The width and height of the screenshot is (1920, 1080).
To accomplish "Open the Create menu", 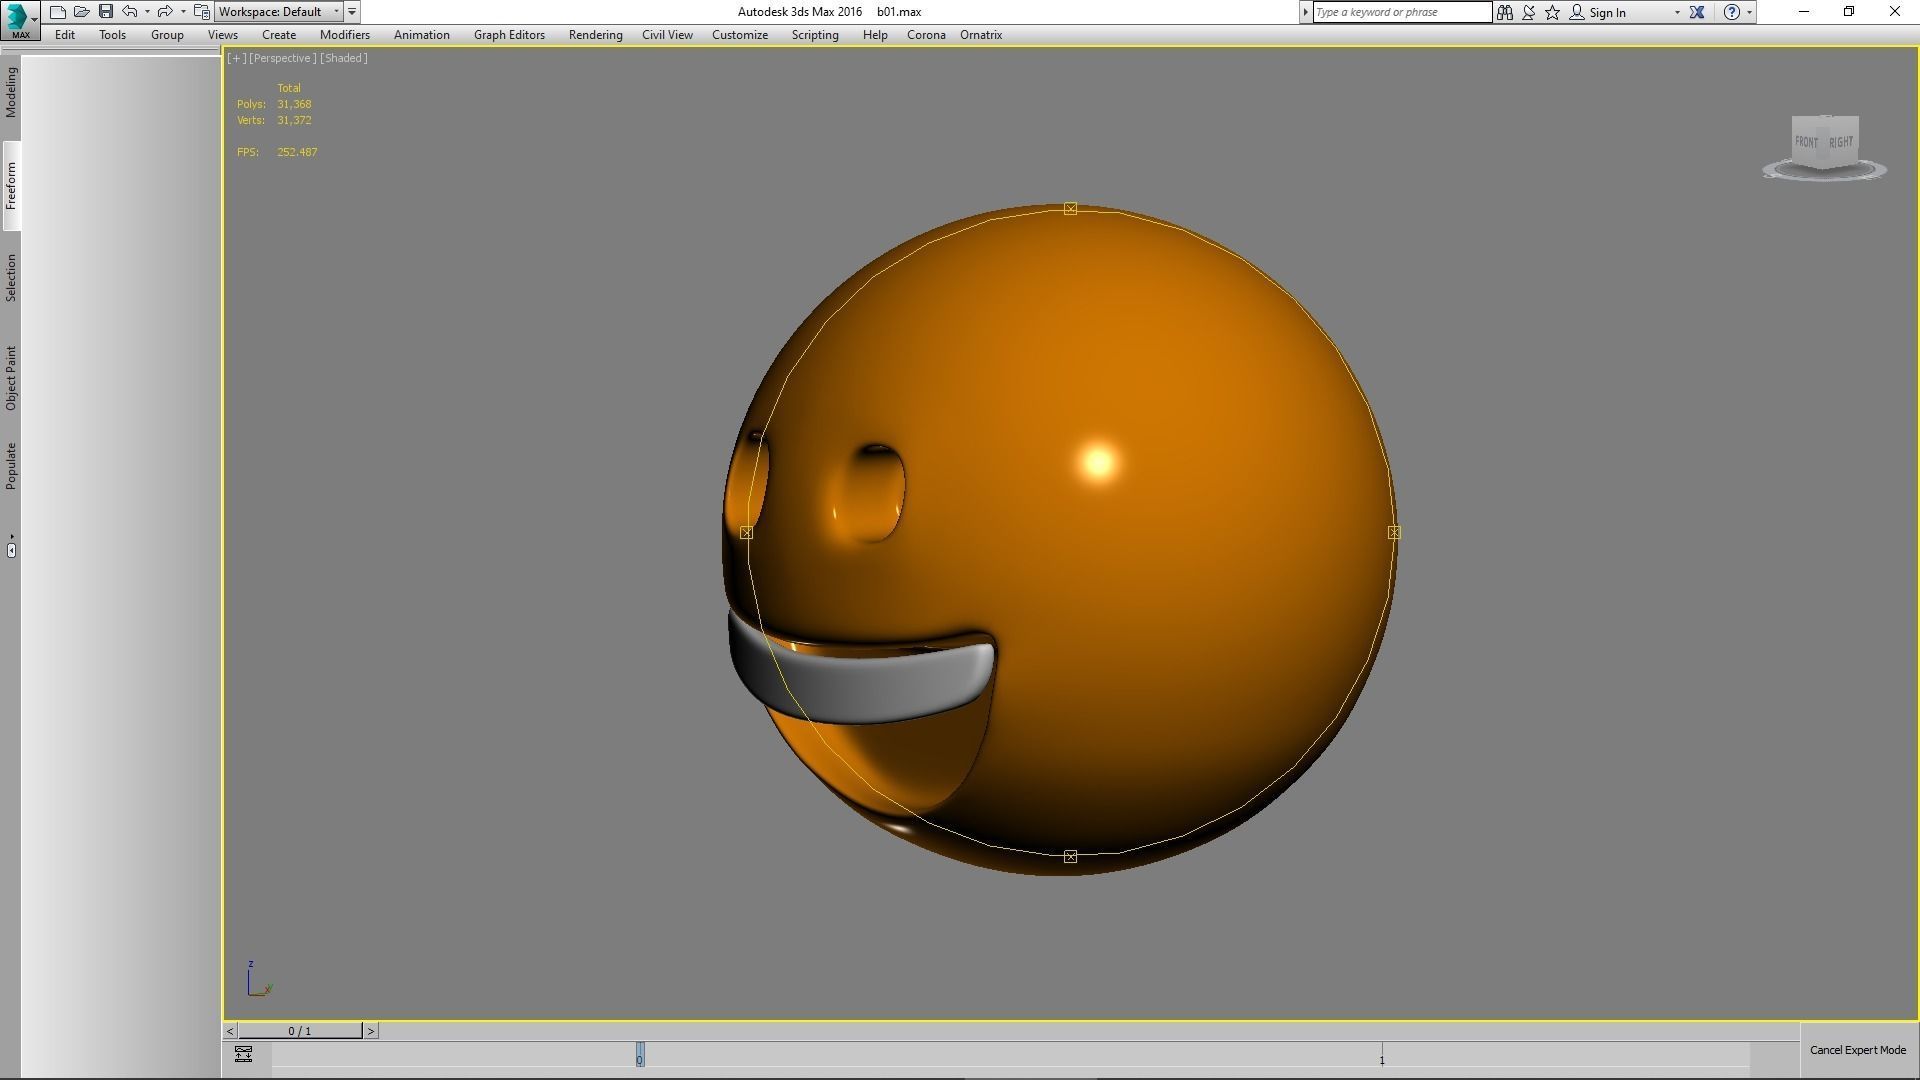I will [x=279, y=35].
